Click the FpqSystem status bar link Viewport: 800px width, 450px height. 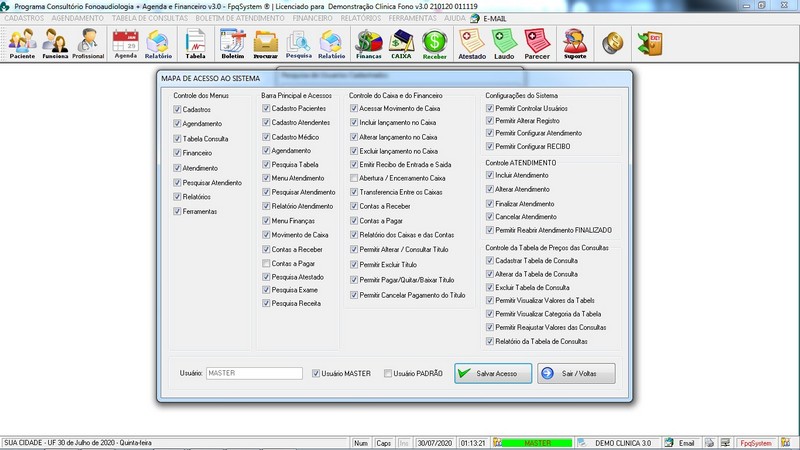pos(756,443)
